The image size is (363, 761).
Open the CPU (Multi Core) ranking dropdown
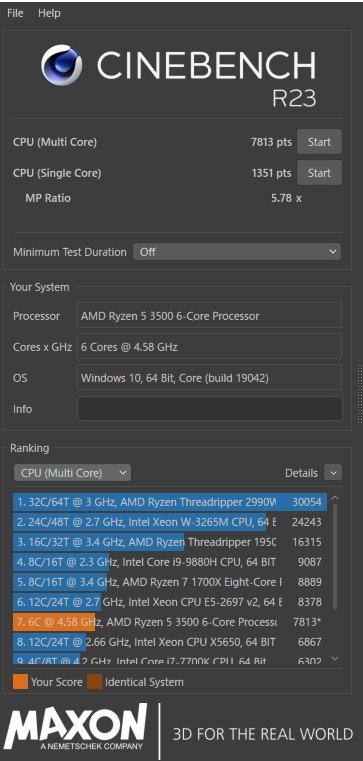pos(72,473)
